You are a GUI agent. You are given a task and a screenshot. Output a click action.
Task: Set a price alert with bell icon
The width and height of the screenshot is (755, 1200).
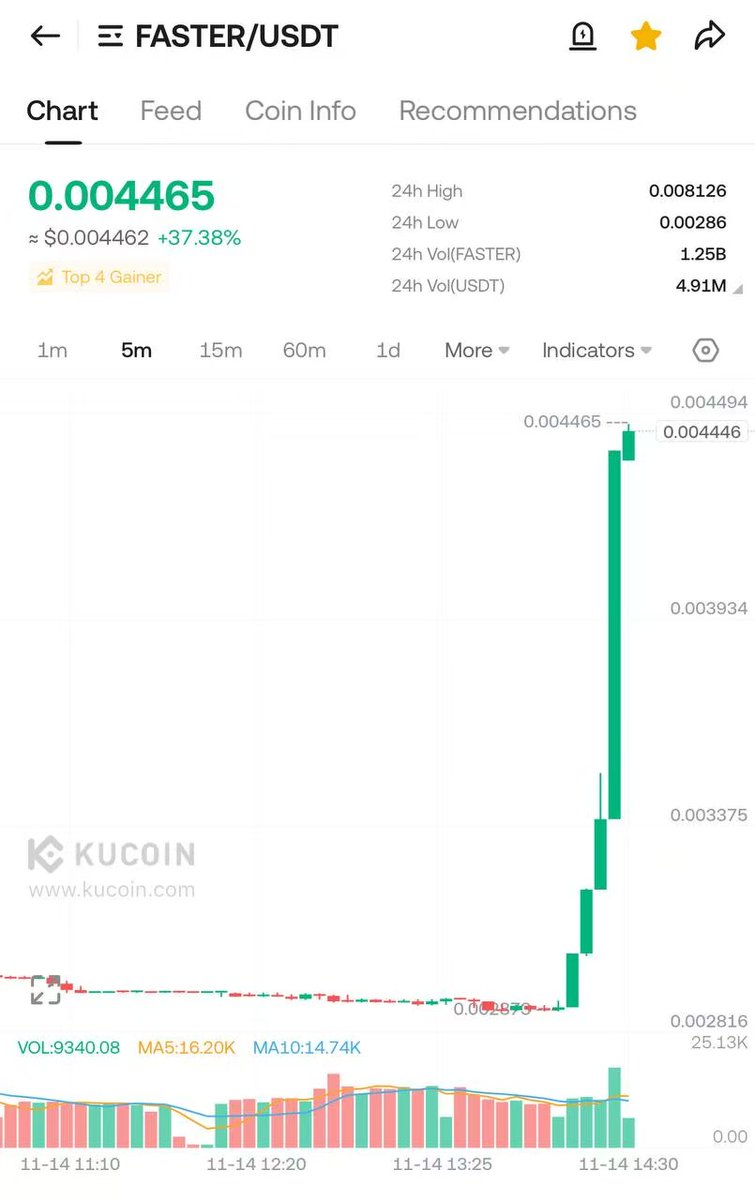pos(582,37)
